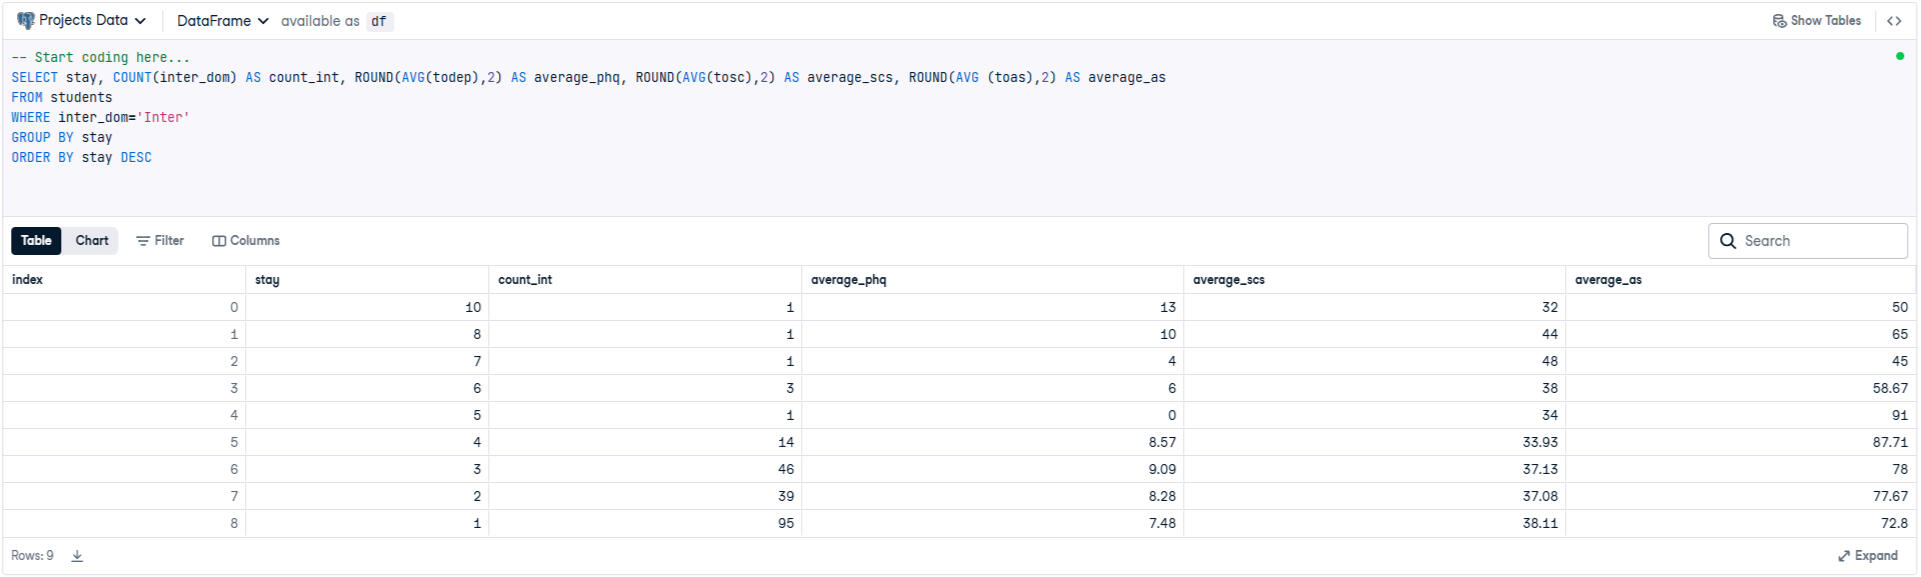
Task: Click the code view angle-brackets icon
Action: (x=1894, y=21)
